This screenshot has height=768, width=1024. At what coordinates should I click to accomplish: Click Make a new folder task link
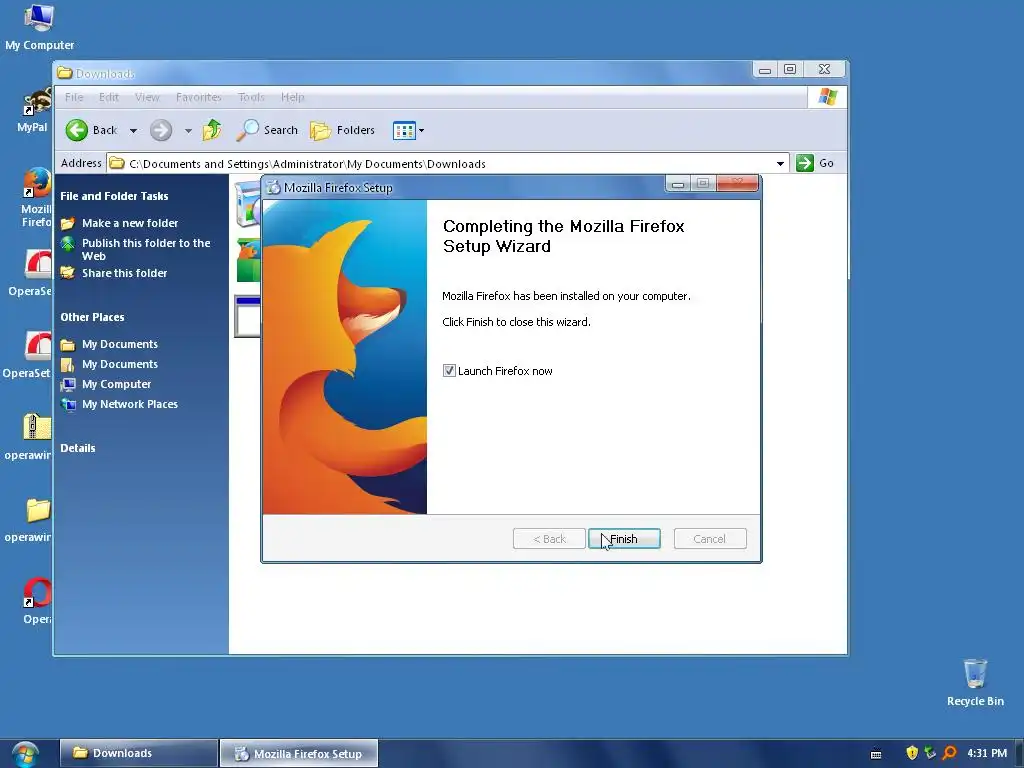tap(130, 223)
